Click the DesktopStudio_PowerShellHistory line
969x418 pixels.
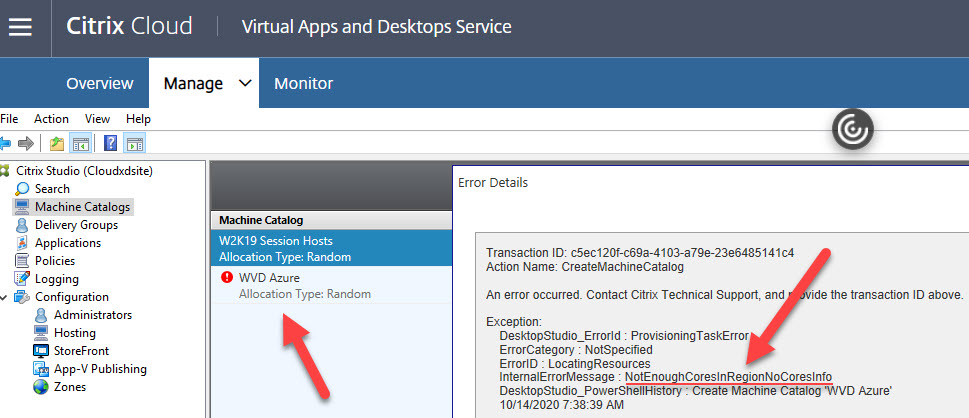point(695,390)
